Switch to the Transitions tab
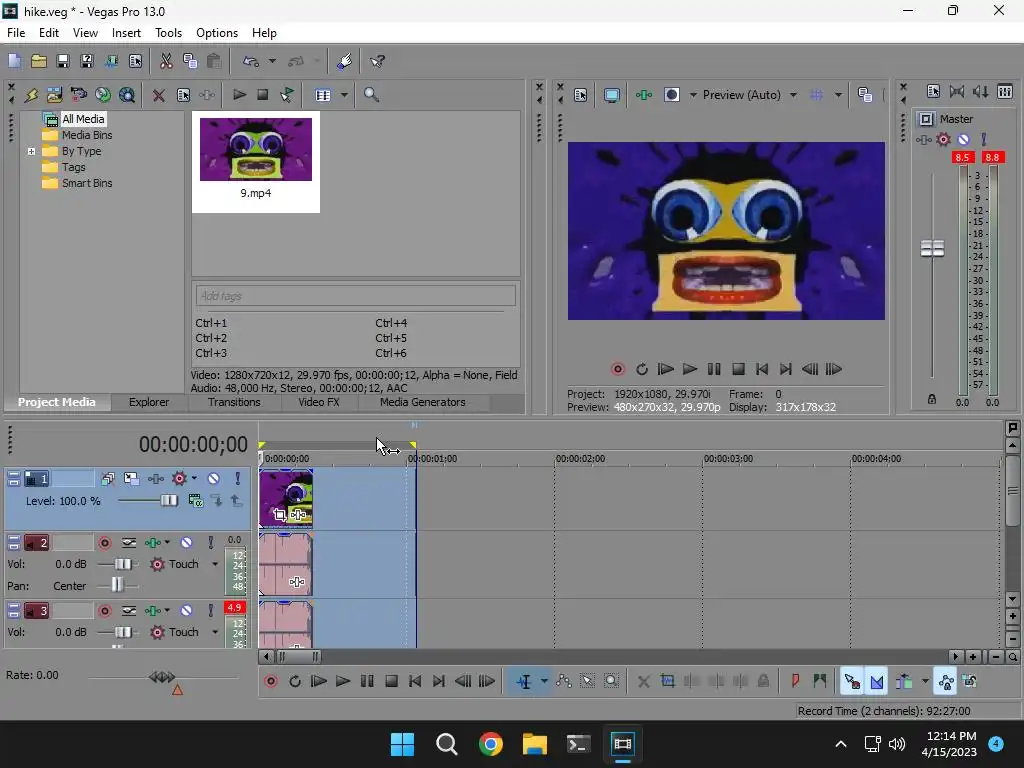1024x768 pixels. (x=234, y=402)
